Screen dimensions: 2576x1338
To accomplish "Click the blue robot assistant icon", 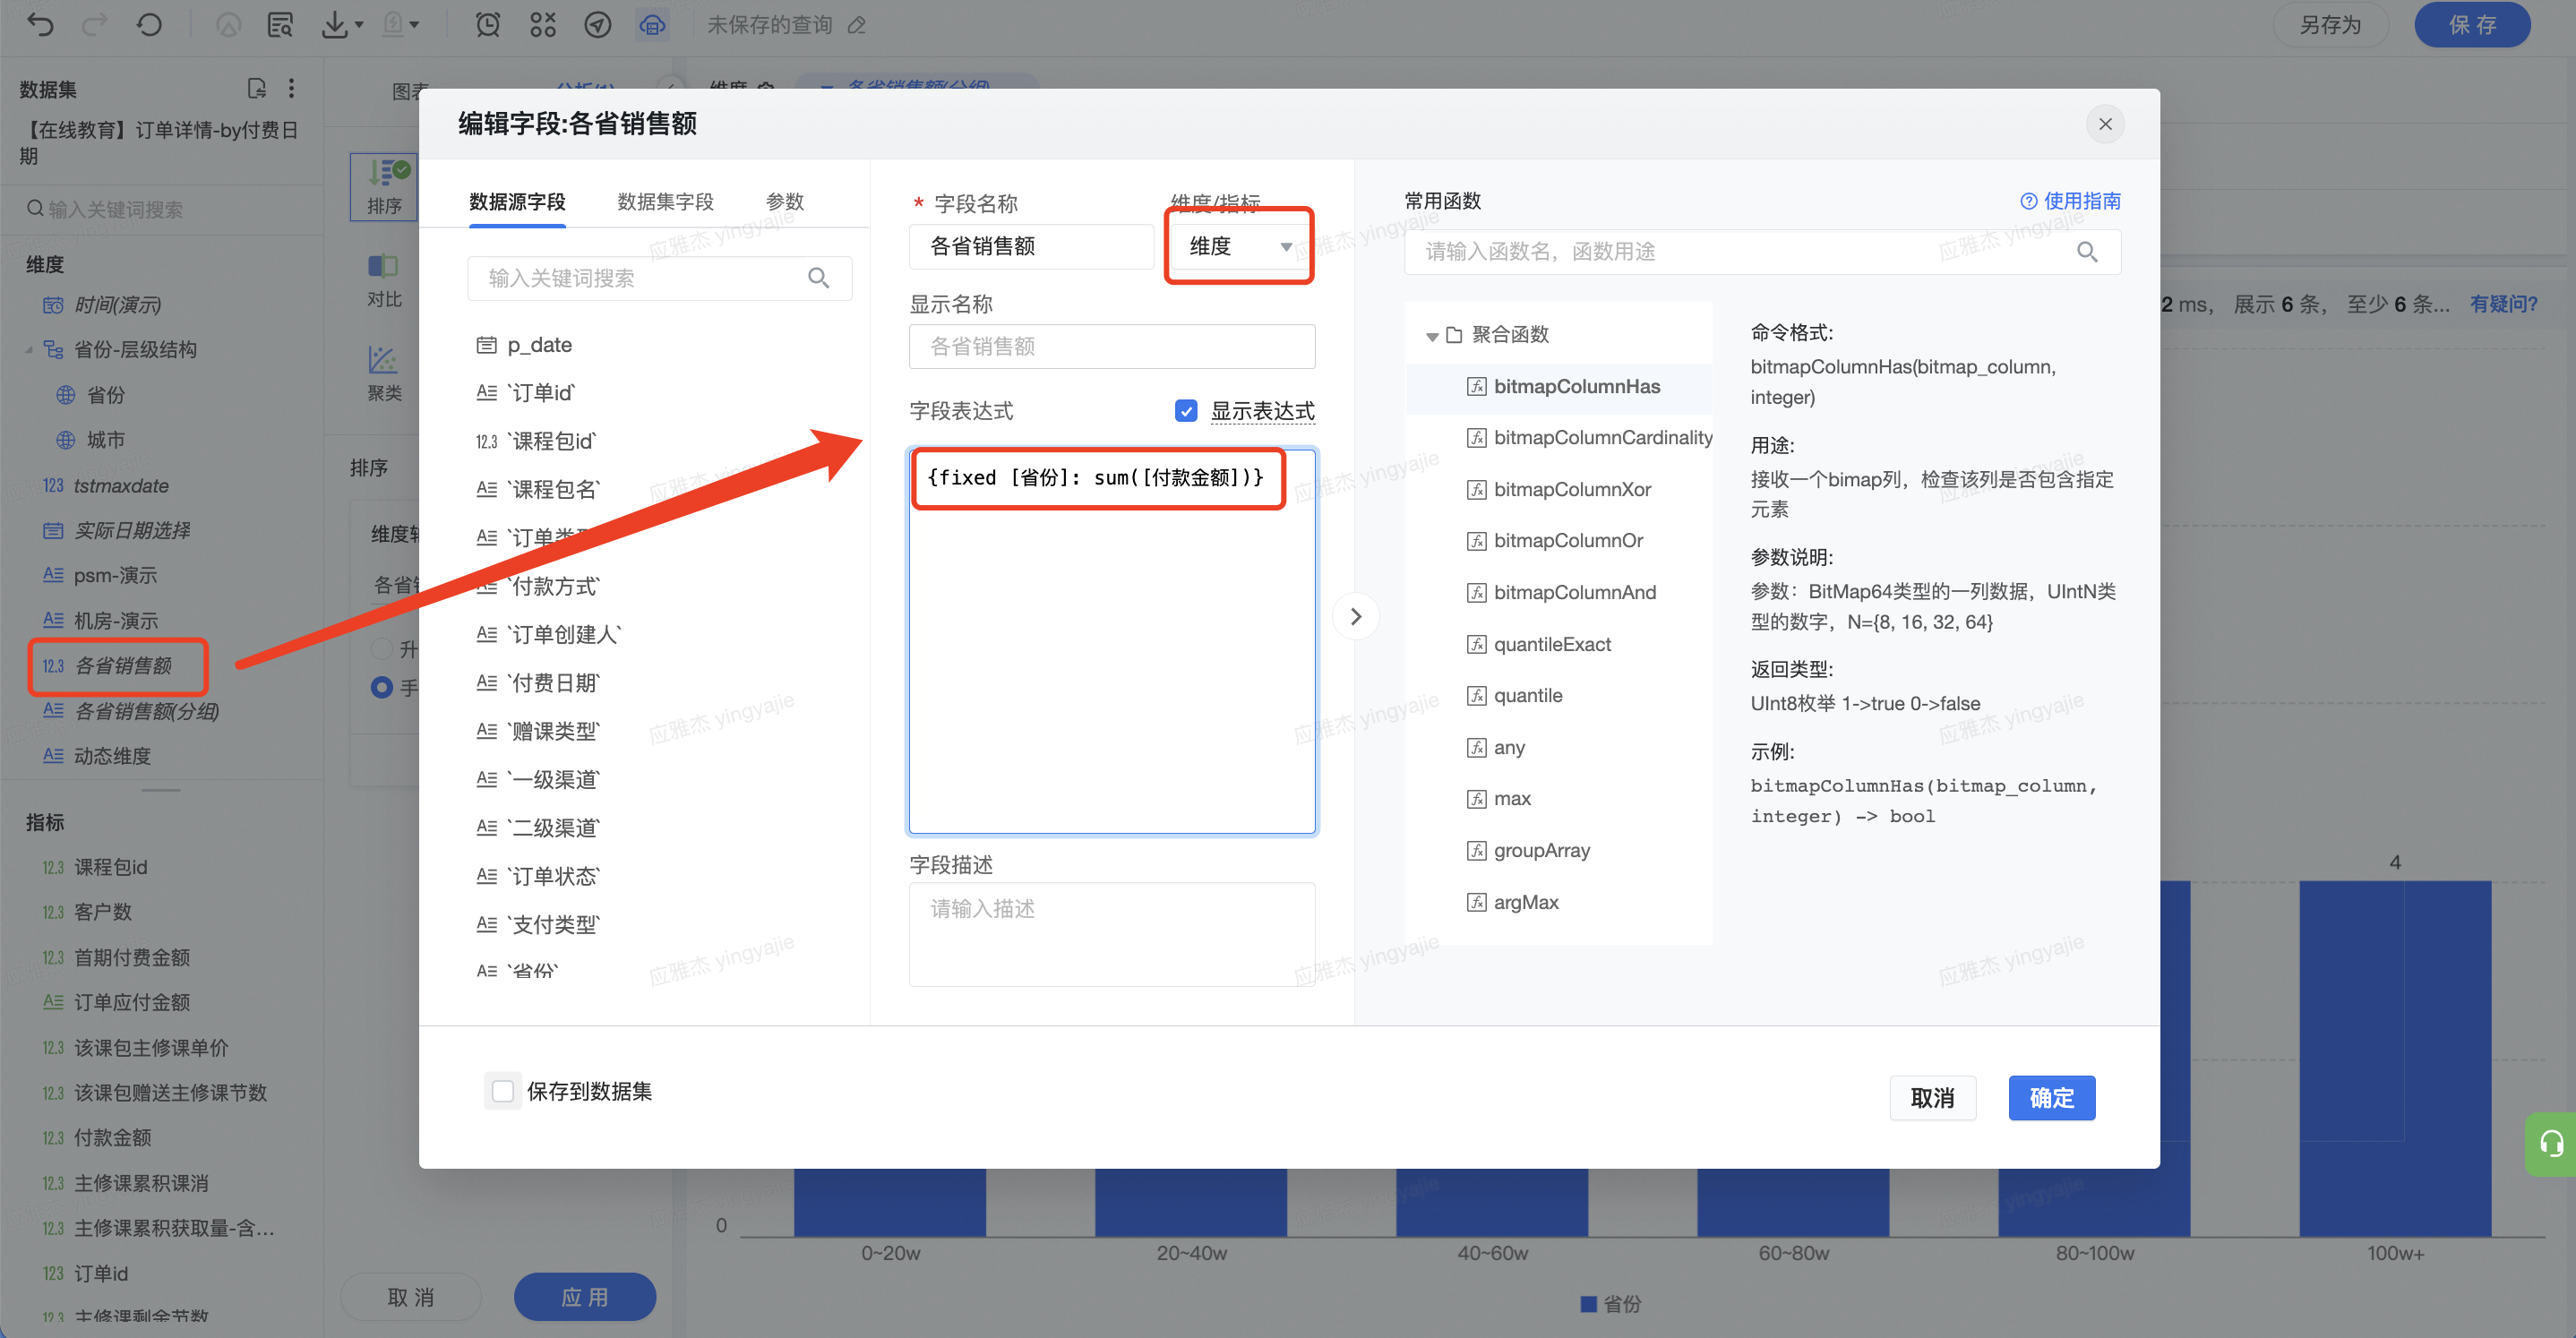I will (x=652, y=25).
